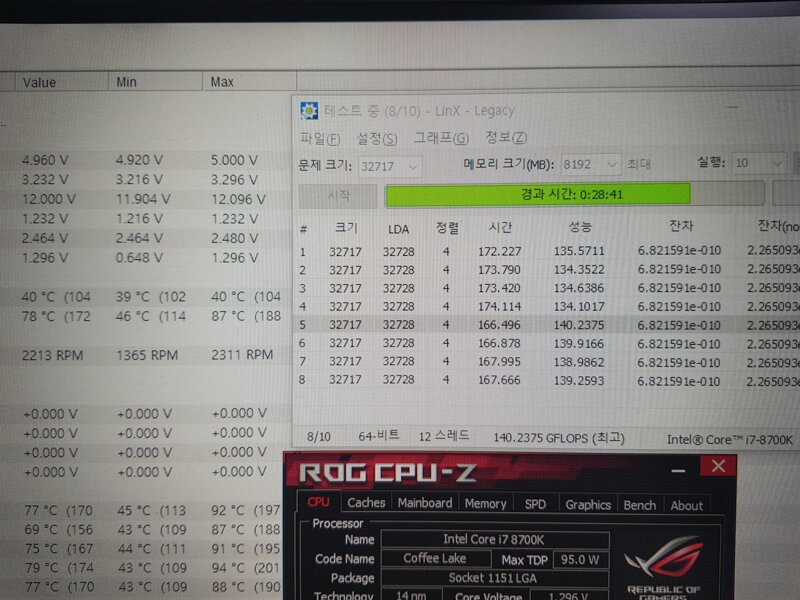
Task: Click the 잔차 column header
Action: coord(681,226)
